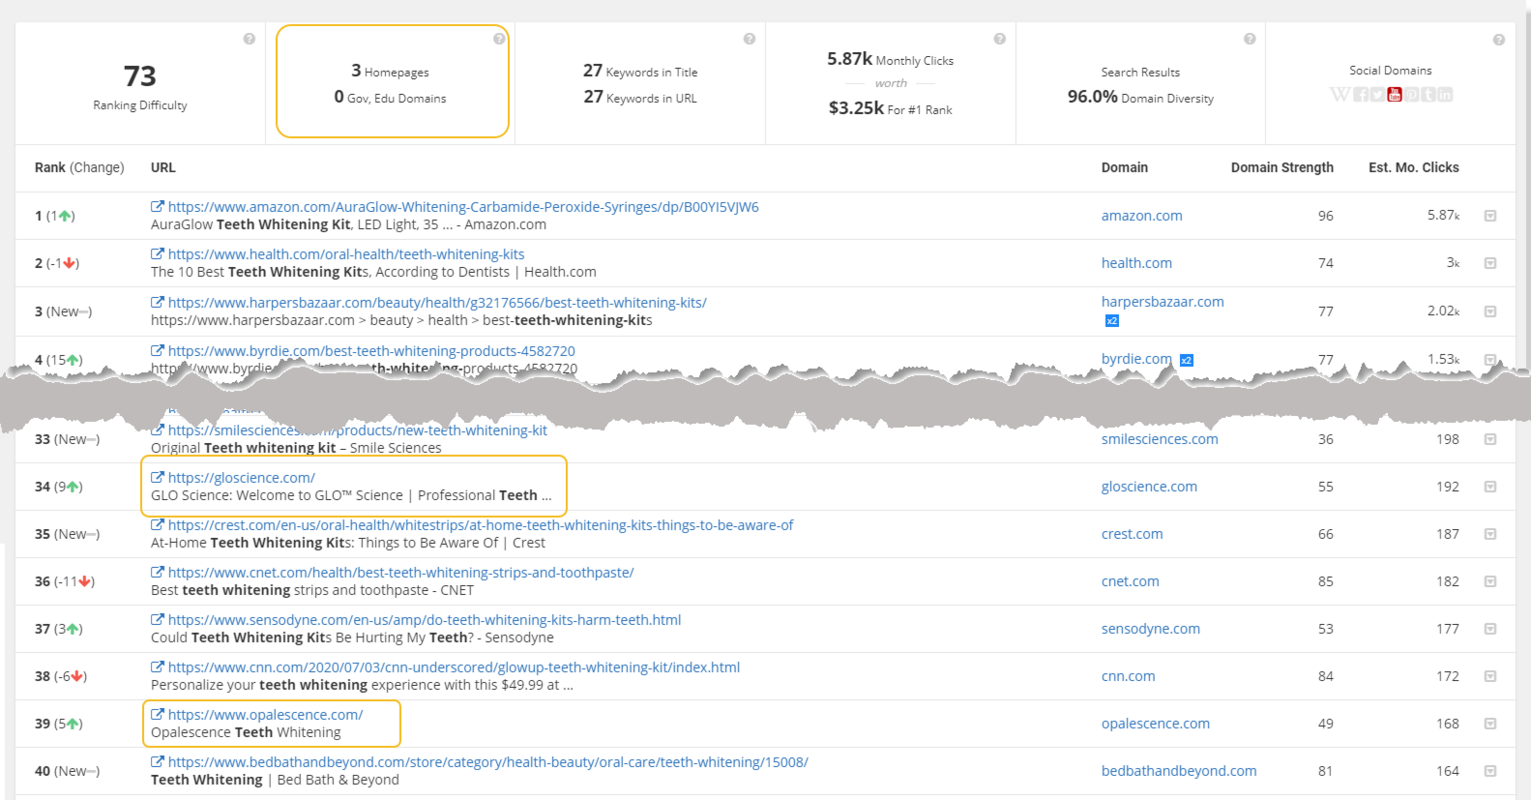This screenshot has width=1531, height=800.
Task: Click external-link icon beside gloscience.com URL
Action: (x=157, y=478)
